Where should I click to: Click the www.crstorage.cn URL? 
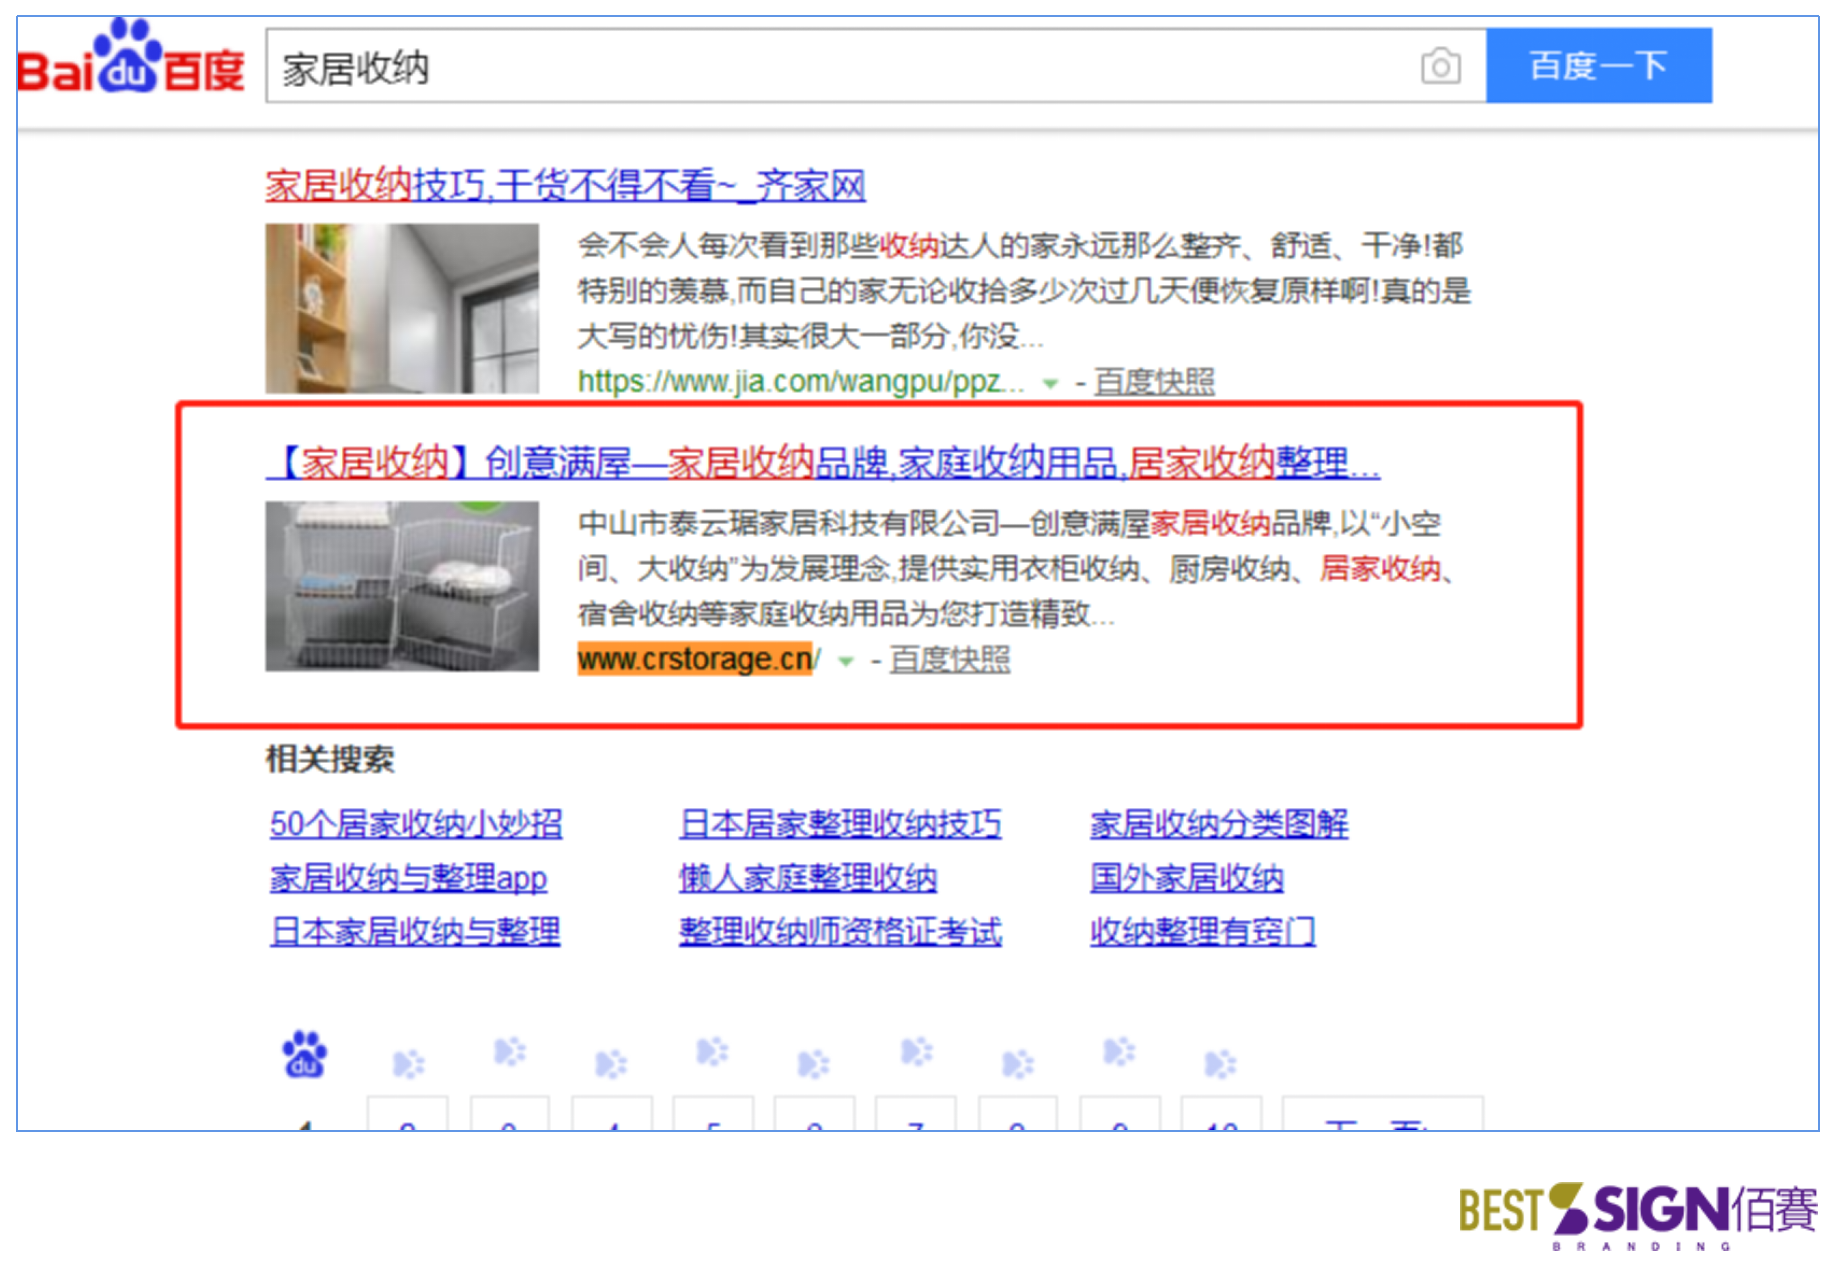coord(698,659)
